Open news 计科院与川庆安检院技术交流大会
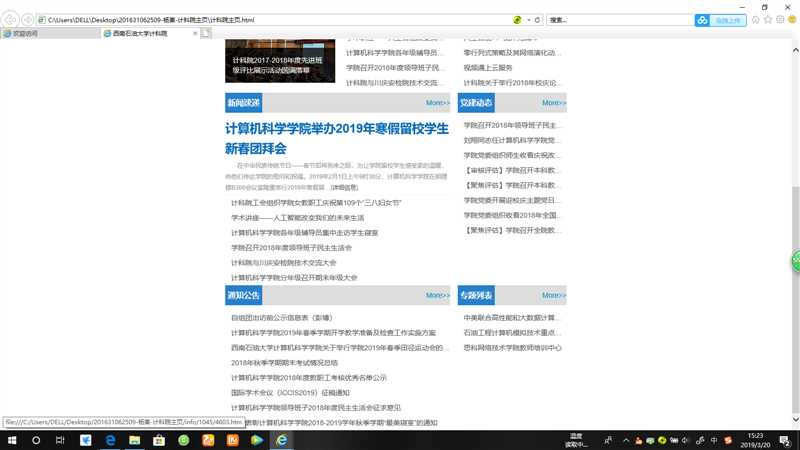The height and width of the screenshot is (450, 800). (284, 263)
